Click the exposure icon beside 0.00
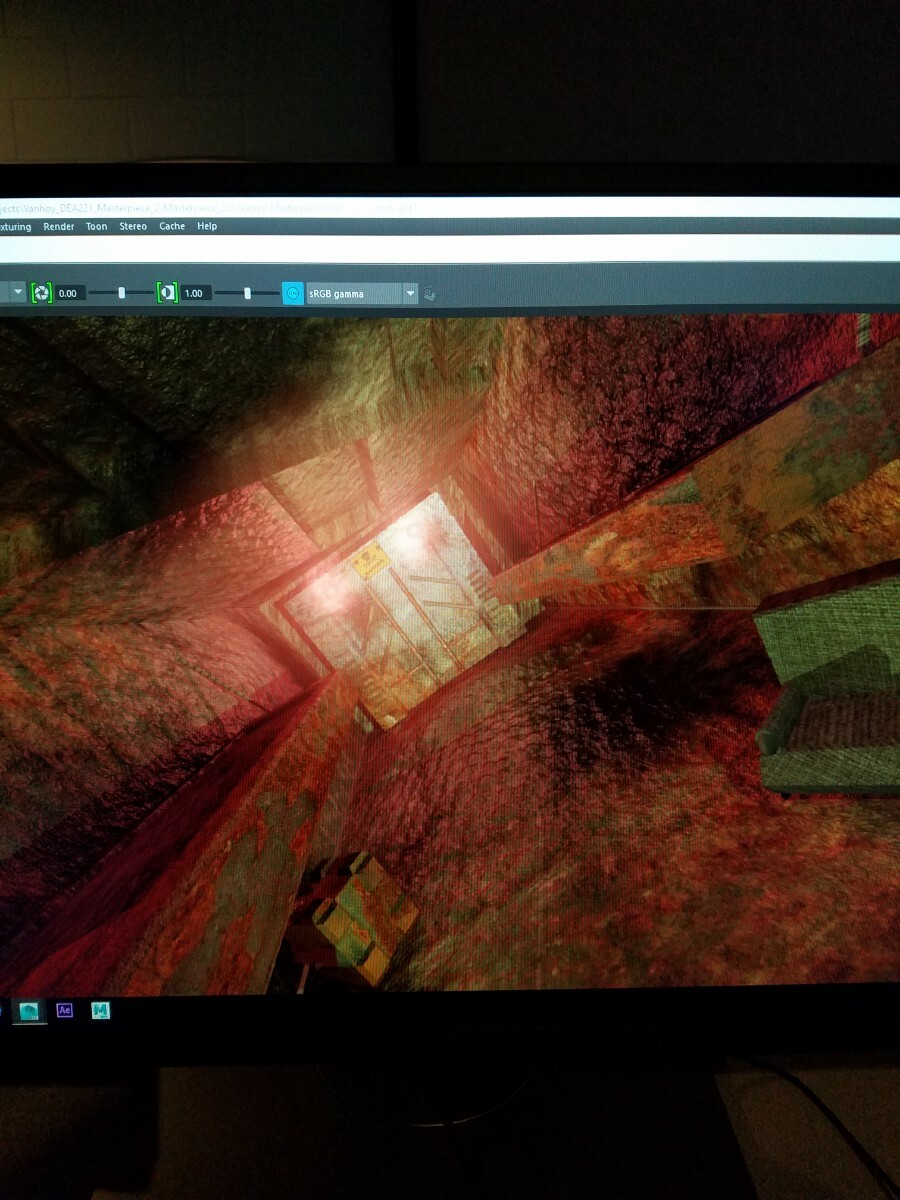Screen dimensions: 900x1200 pos(41,293)
